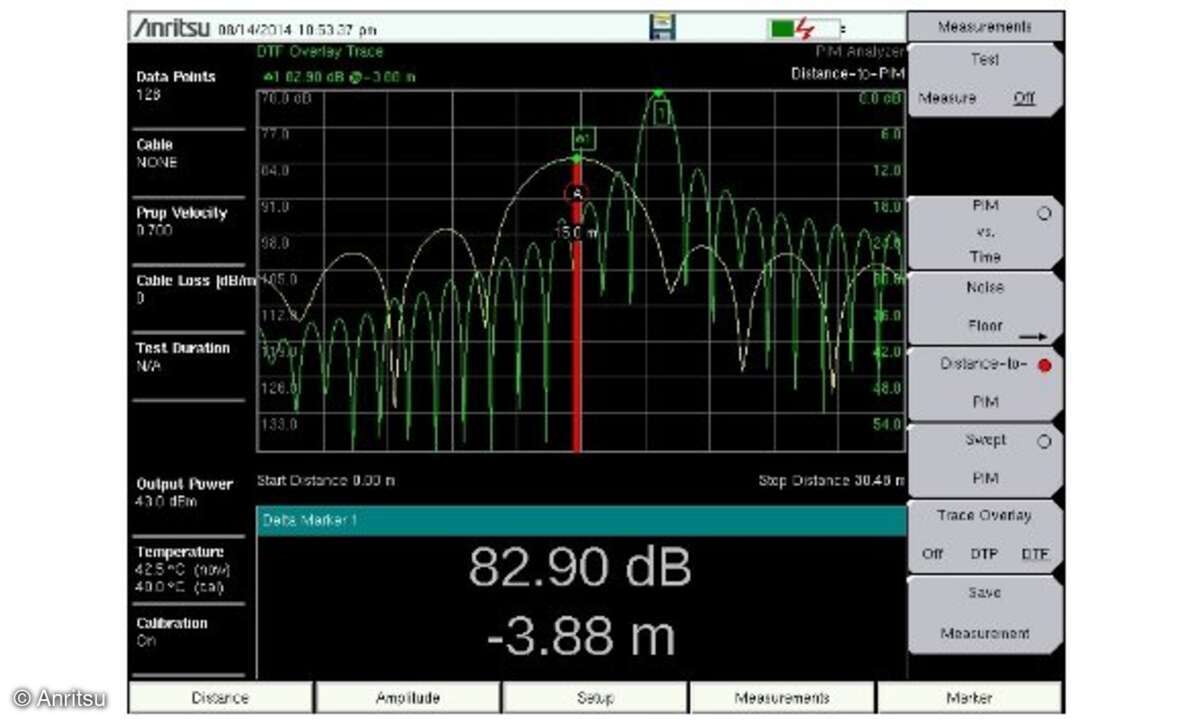Open the Setup menu tab

[595, 697]
